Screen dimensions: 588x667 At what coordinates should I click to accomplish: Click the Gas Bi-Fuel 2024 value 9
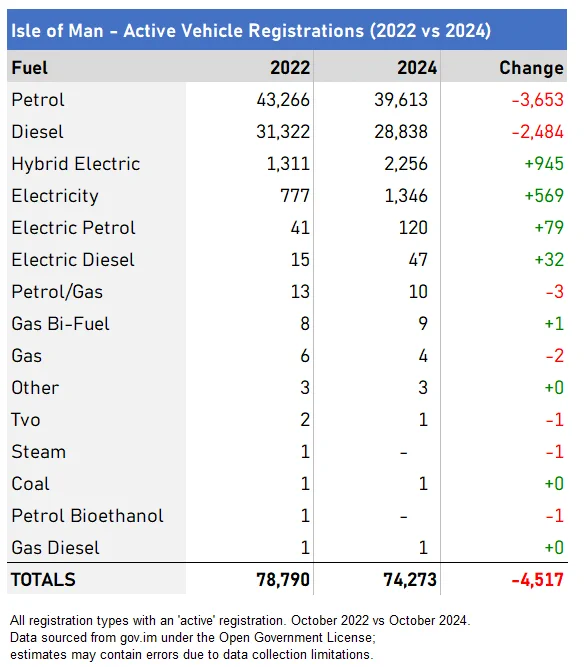422,324
